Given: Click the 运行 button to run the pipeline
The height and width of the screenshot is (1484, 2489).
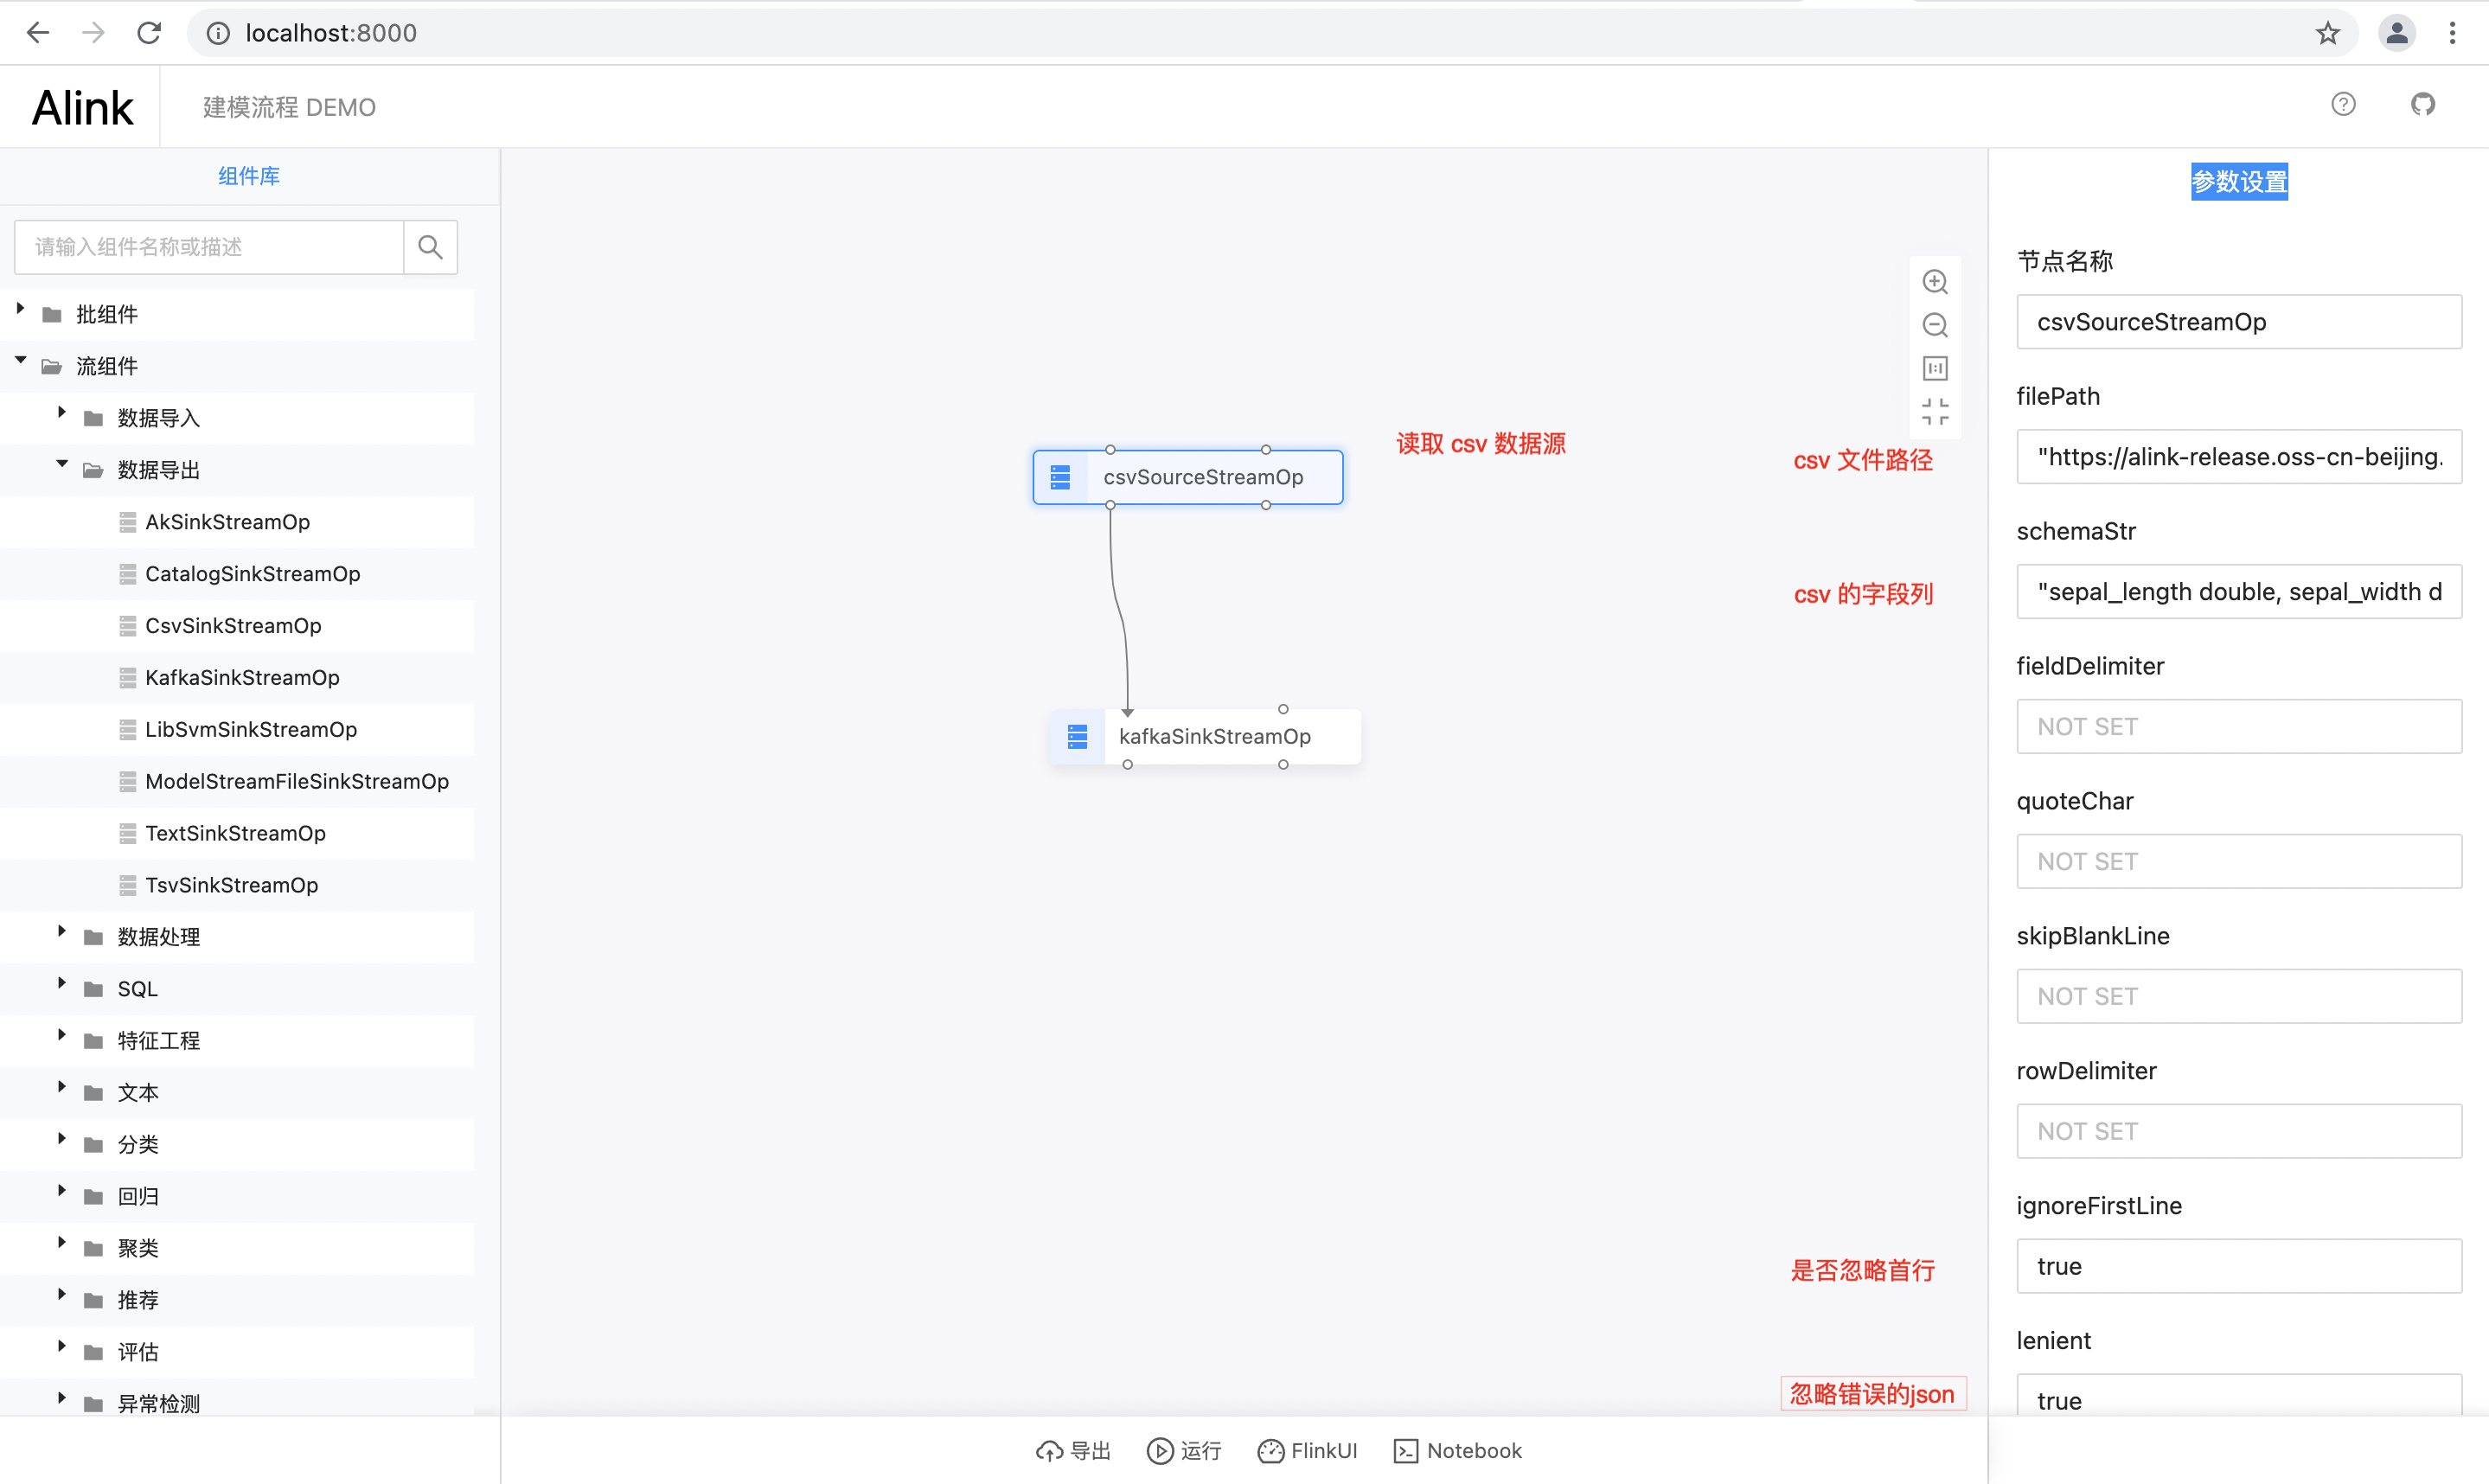Looking at the screenshot, I should (1183, 1450).
